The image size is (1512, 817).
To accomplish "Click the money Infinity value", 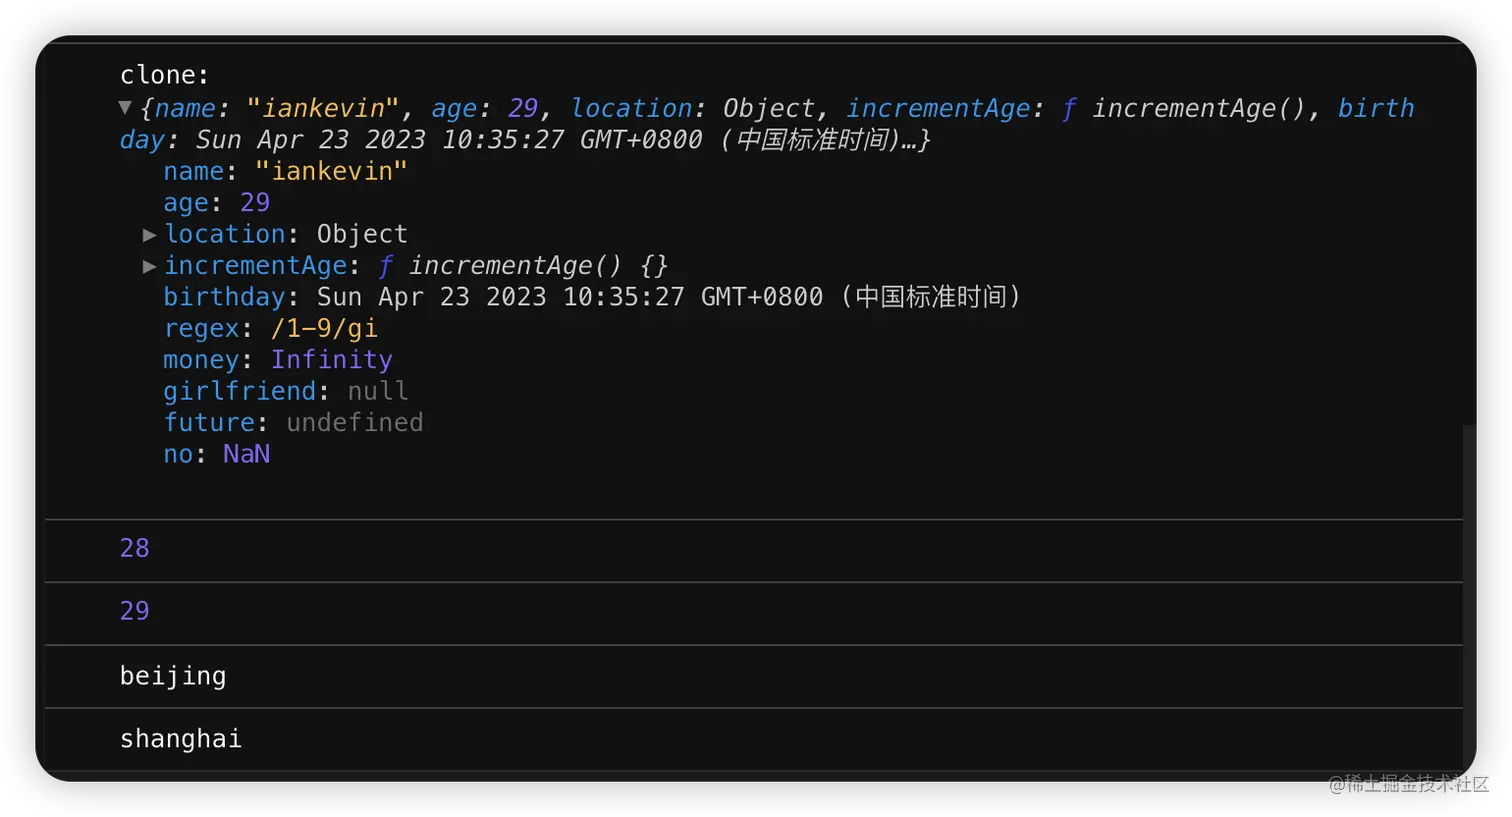I will click(x=331, y=360).
